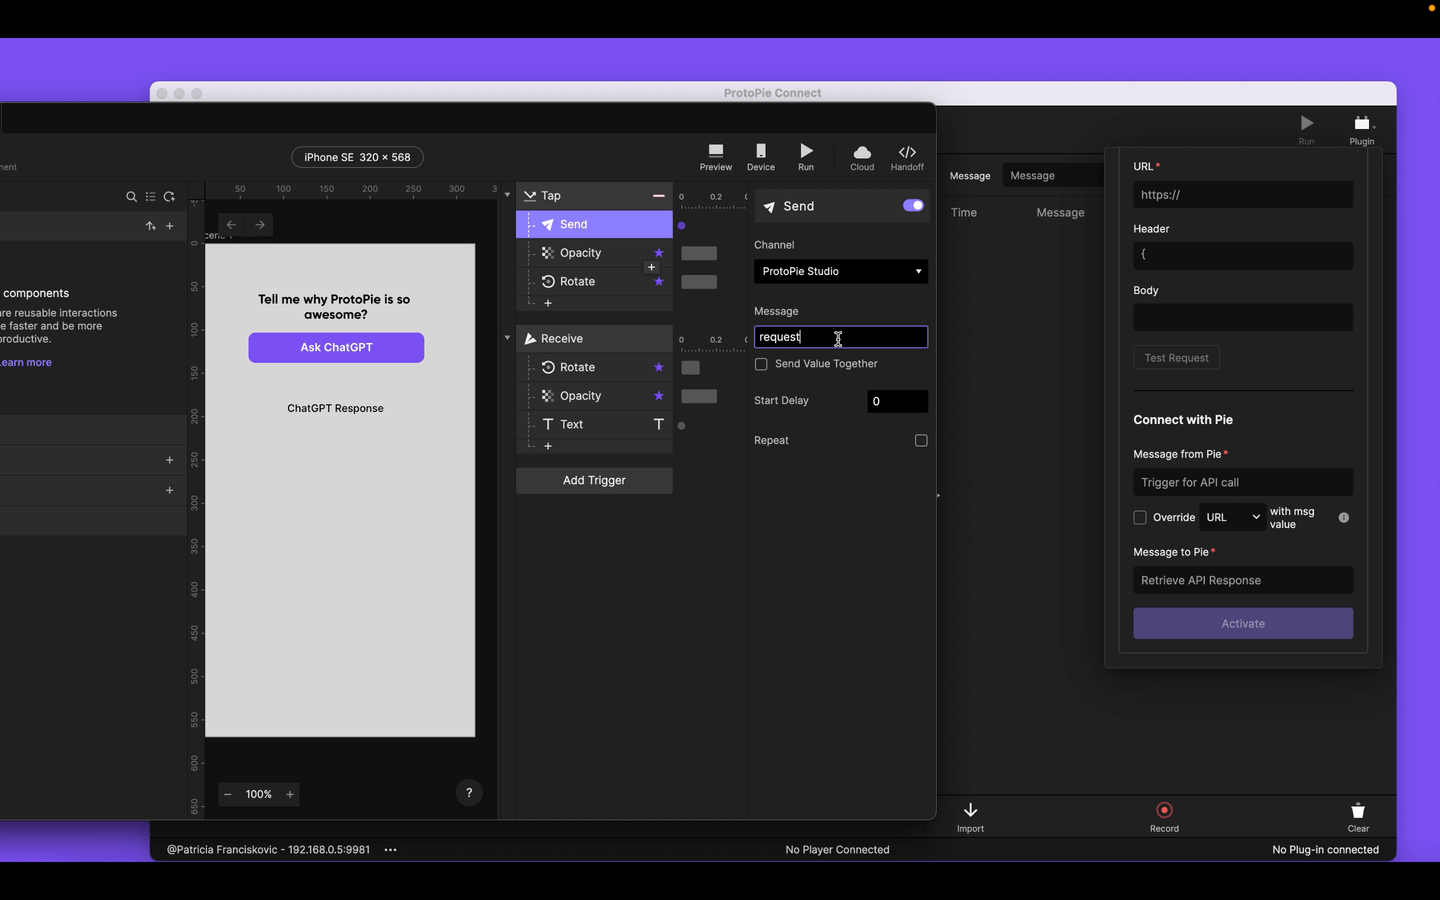This screenshot has width=1440, height=900.
Task: Tick the Override checkbox
Action: 1140,518
